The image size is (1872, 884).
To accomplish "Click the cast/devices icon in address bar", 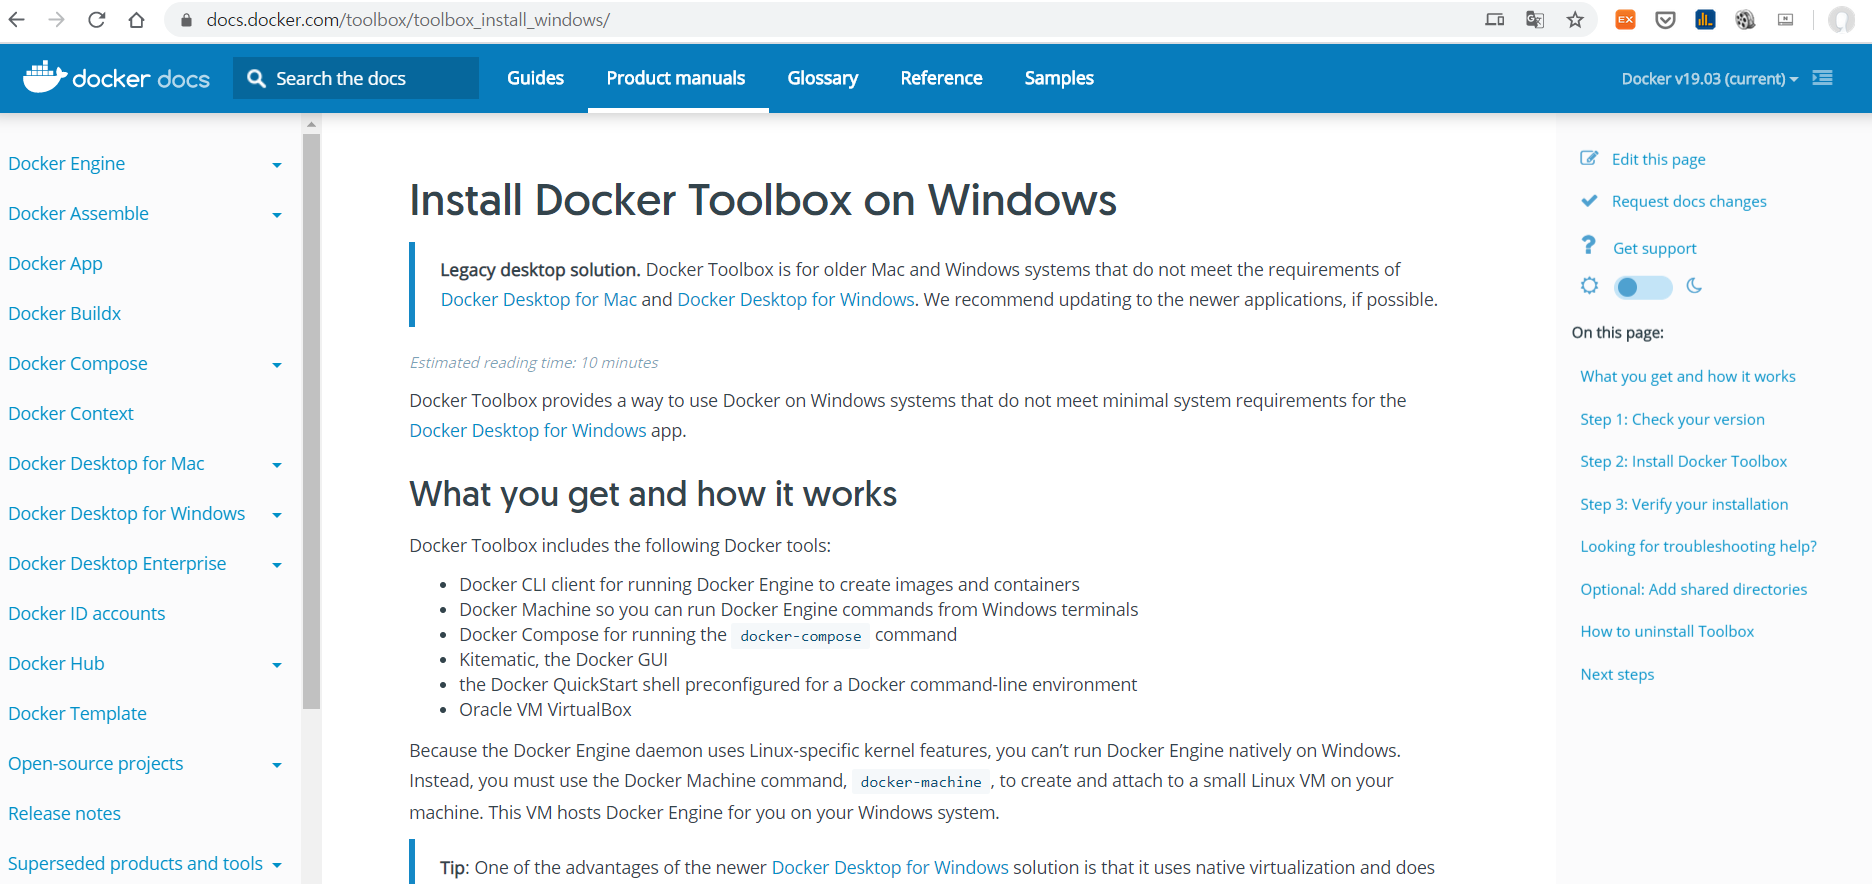I will click(x=1495, y=19).
